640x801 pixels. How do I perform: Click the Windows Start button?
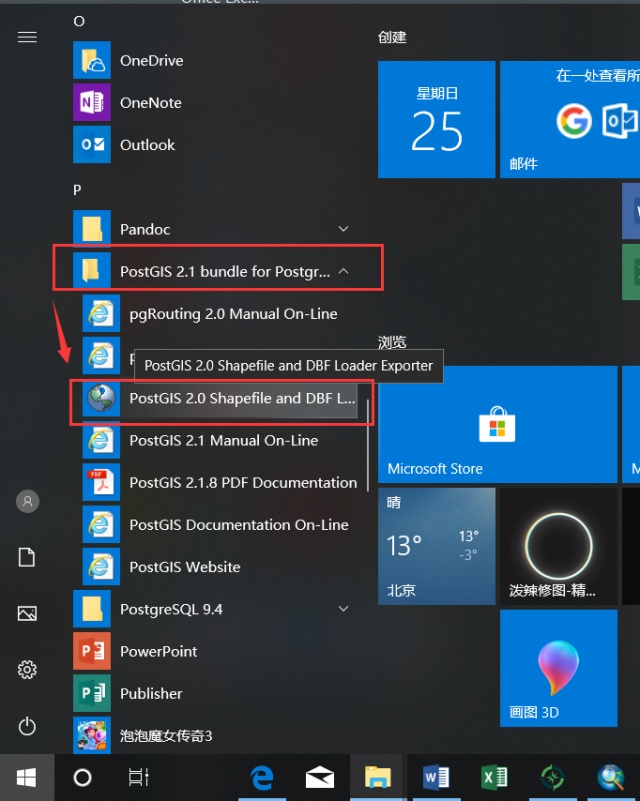point(27,778)
